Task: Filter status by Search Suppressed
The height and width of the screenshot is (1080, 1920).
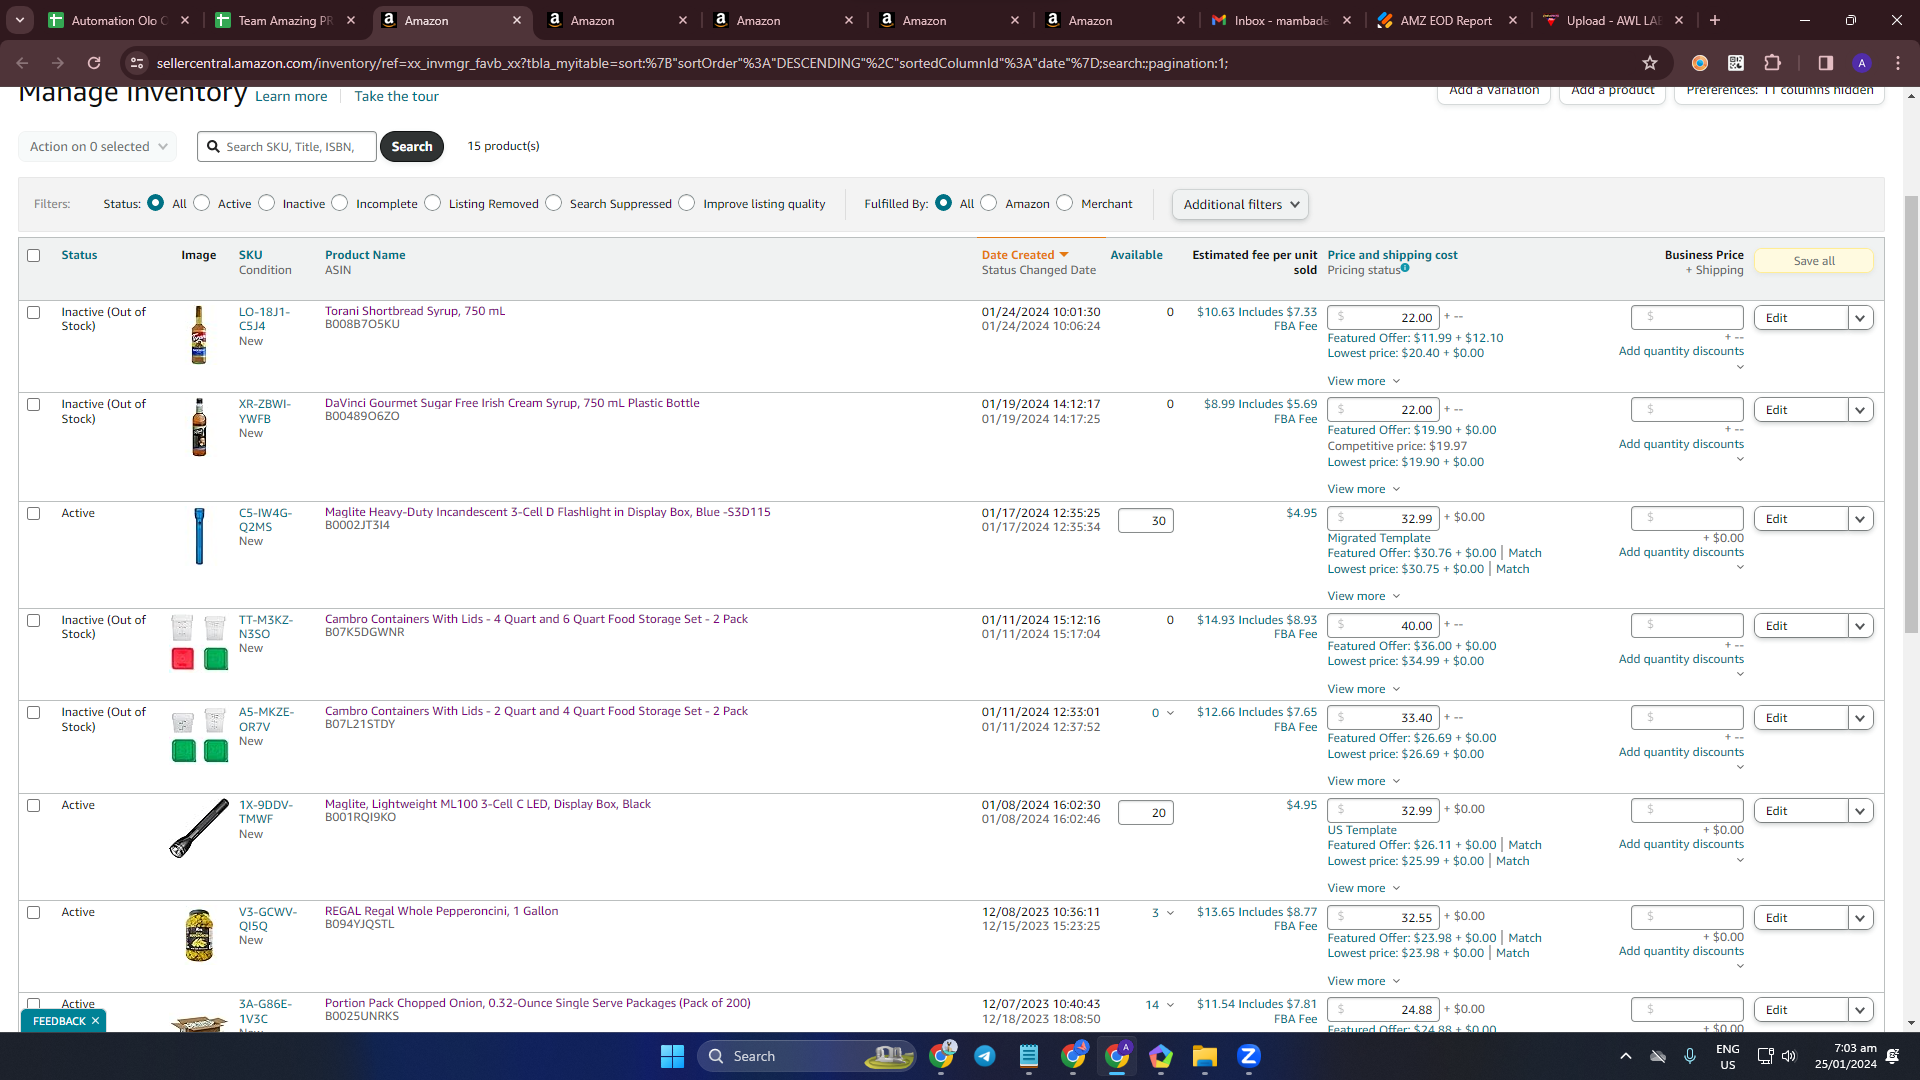Action: coord(554,203)
